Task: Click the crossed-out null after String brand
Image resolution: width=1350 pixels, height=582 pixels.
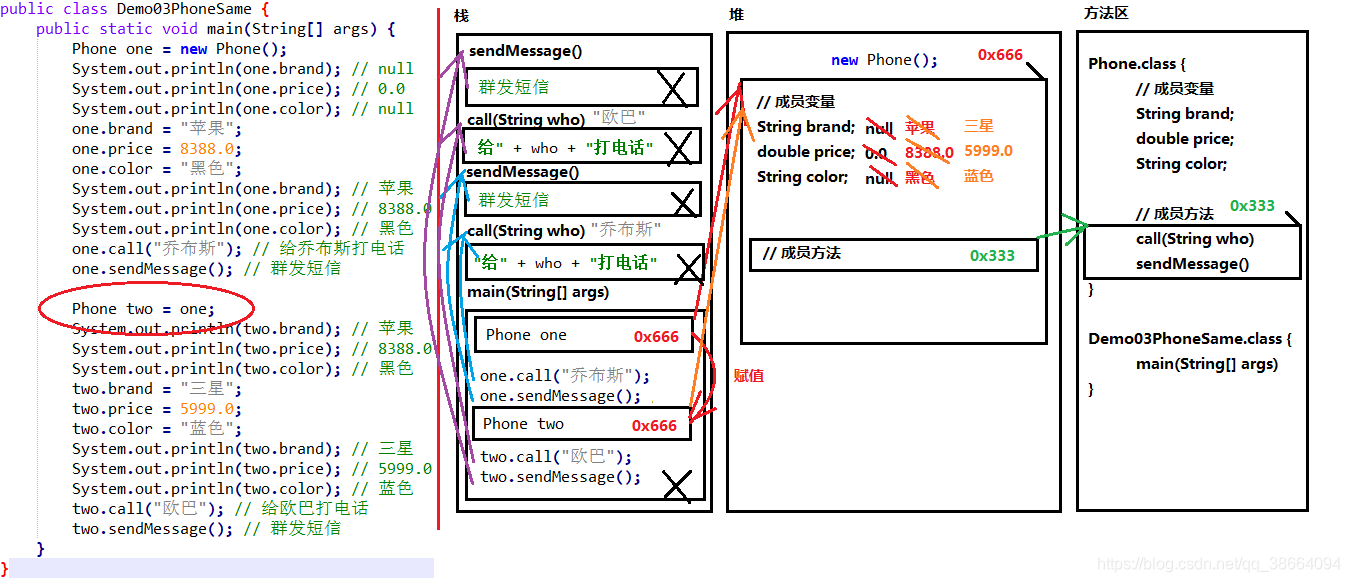Action: tap(879, 128)
